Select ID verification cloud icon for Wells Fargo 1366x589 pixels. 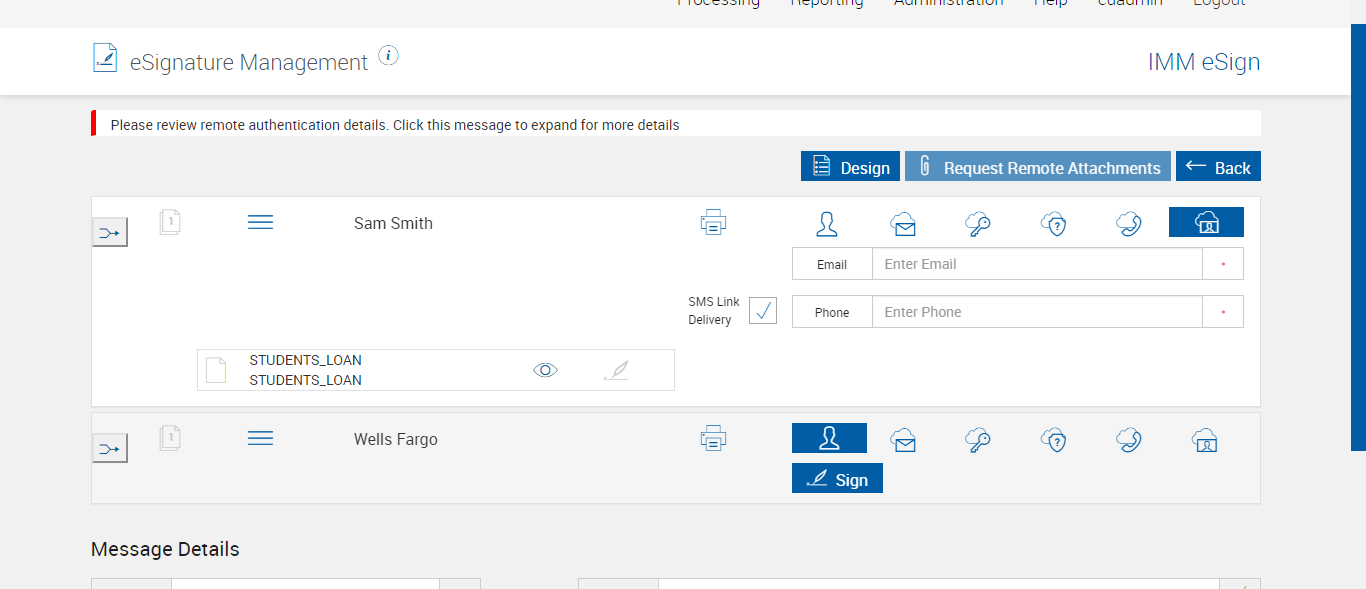click(x=1205, y=440)
